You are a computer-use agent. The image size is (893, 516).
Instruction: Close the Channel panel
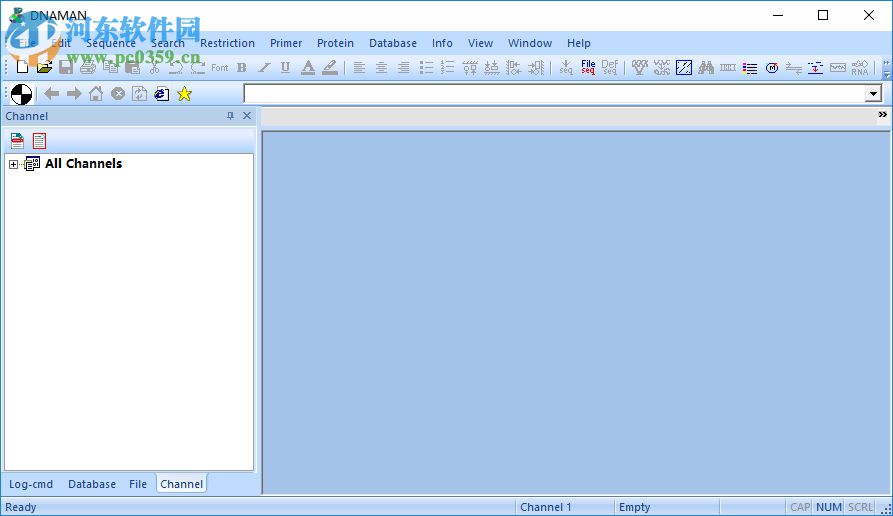coord(247,116)
